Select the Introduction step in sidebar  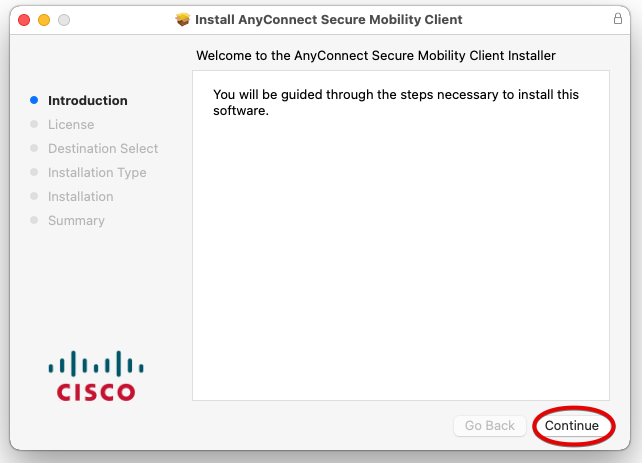[x=88, y=101]
